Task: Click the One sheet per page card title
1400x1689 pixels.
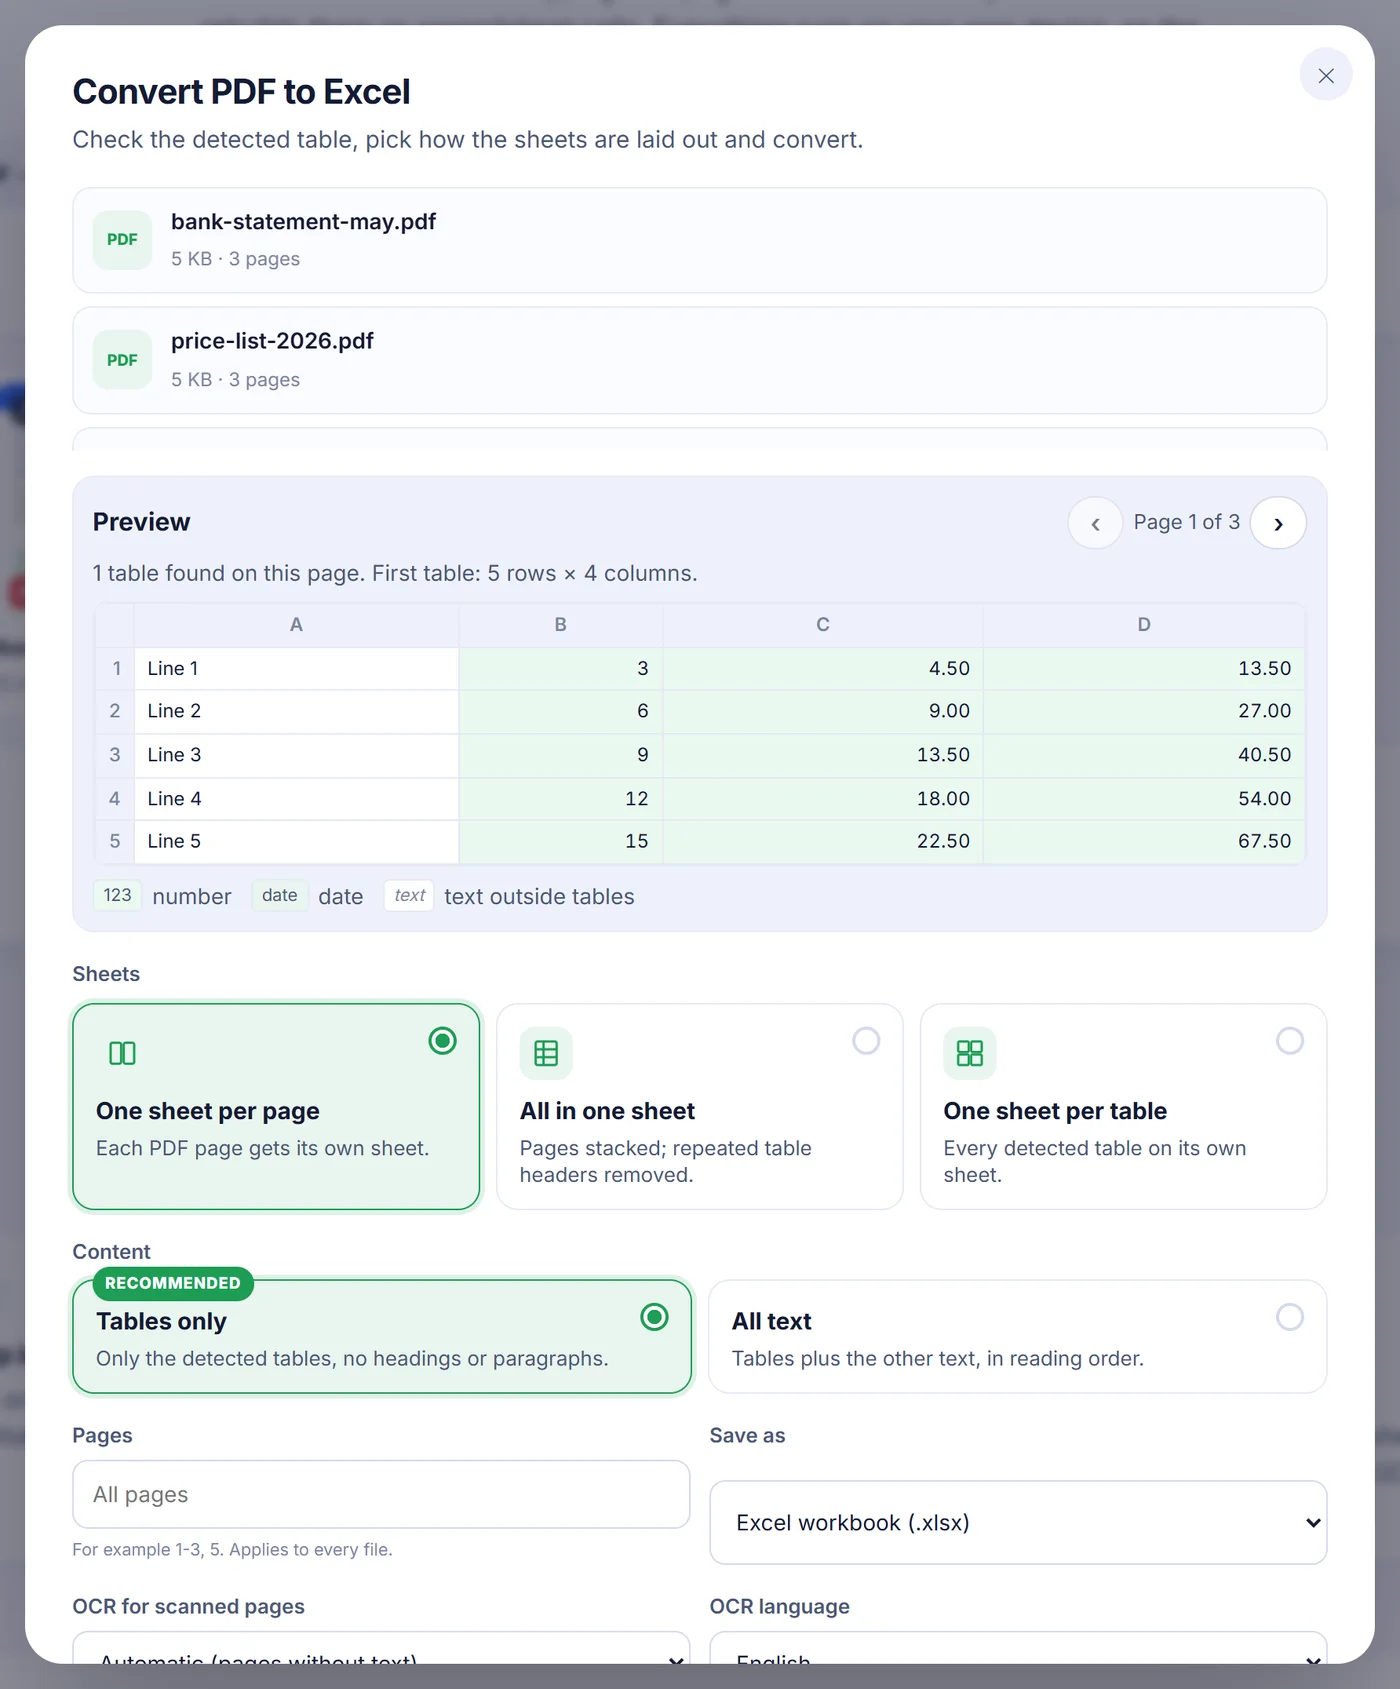Action: coord(208,1111)
